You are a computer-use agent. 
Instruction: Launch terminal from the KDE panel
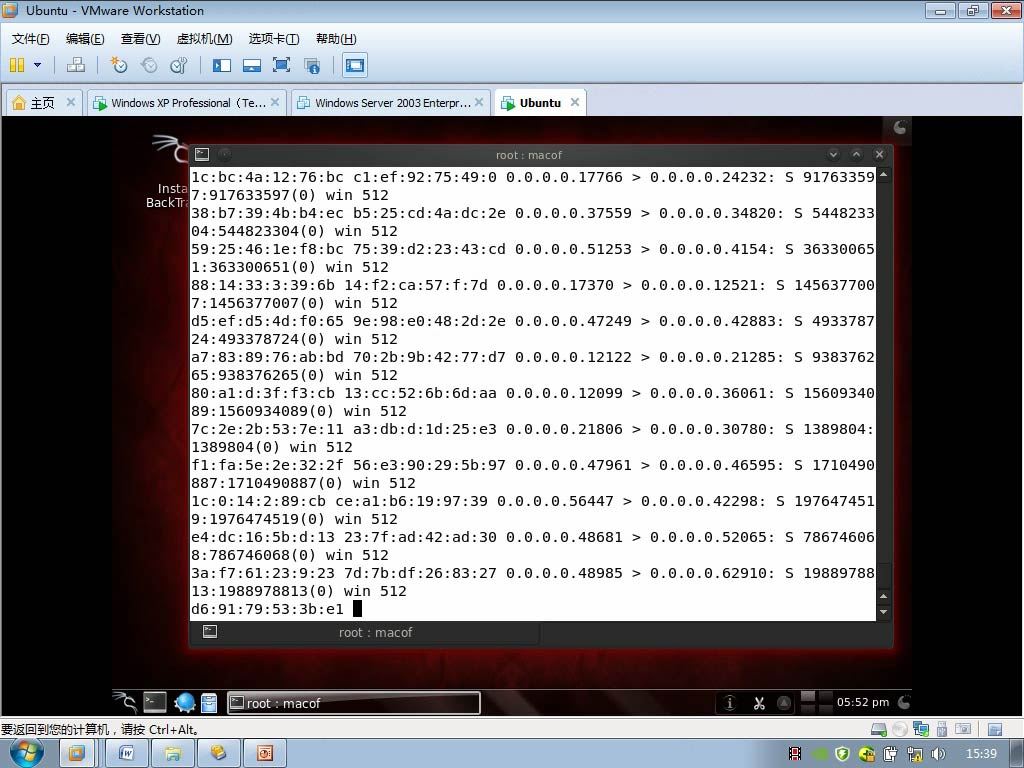[x=155, y=702]
